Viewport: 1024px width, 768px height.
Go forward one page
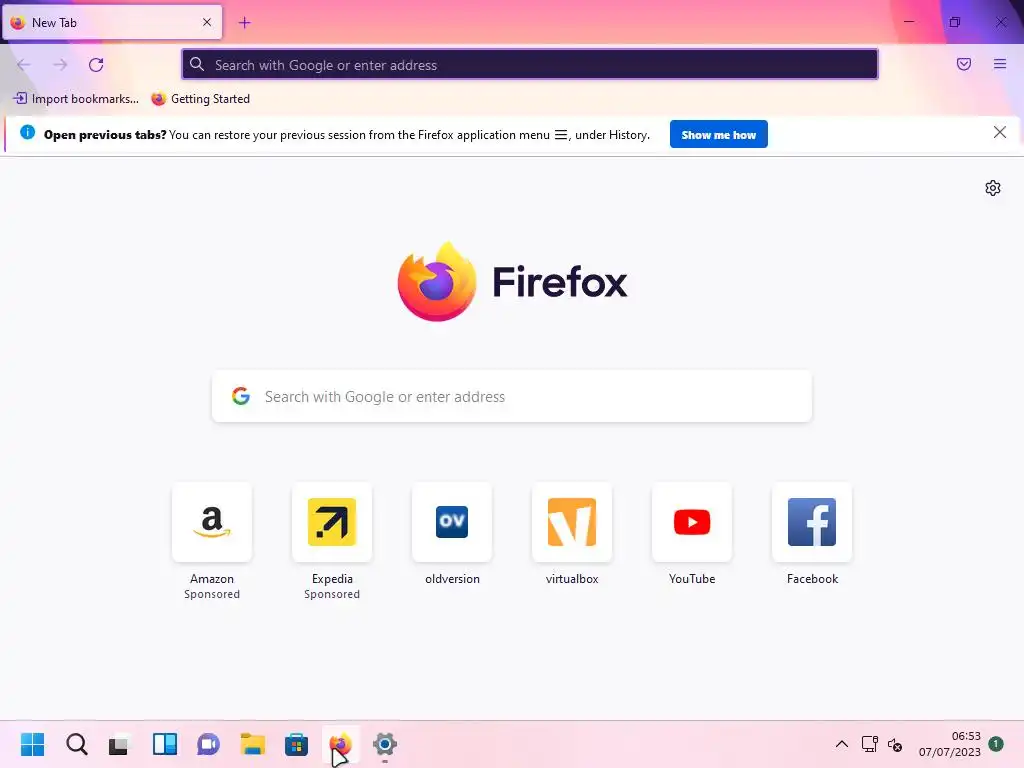(x=60, y=65)
